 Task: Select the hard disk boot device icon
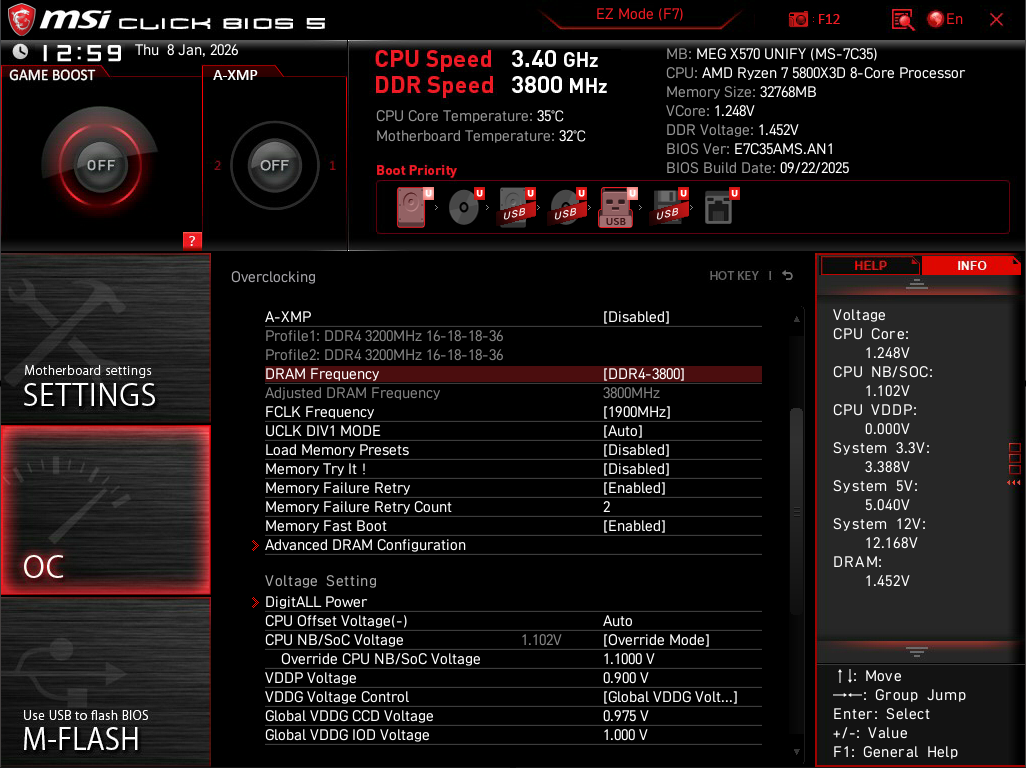coord(414,207)
